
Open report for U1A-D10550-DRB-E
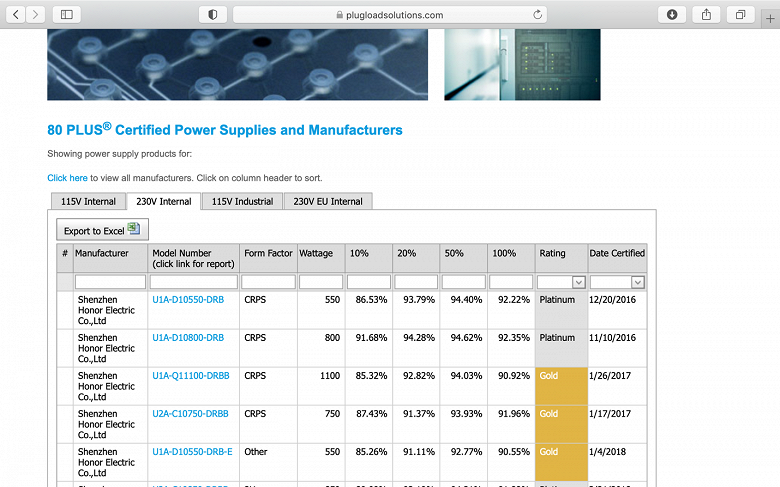pos(192,452)
